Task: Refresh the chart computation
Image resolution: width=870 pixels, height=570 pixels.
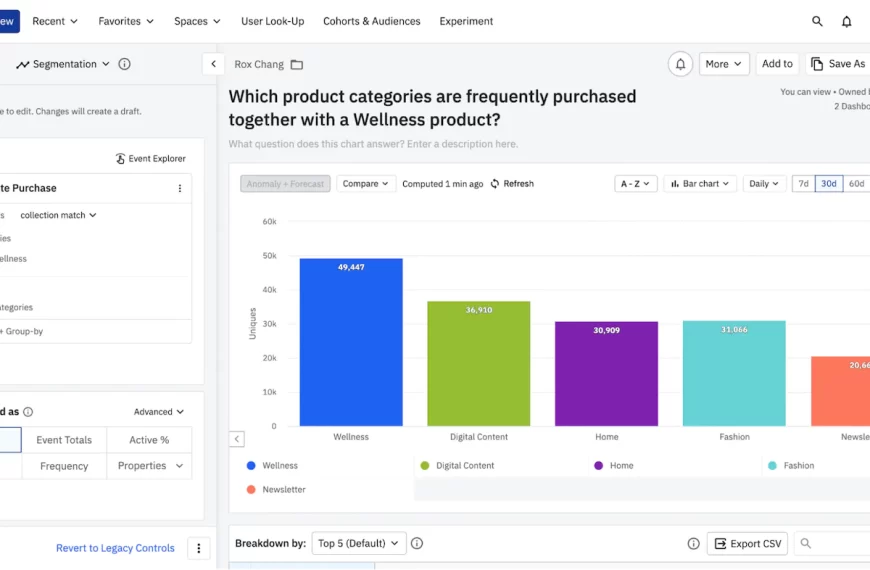Action: coord(512,184)
